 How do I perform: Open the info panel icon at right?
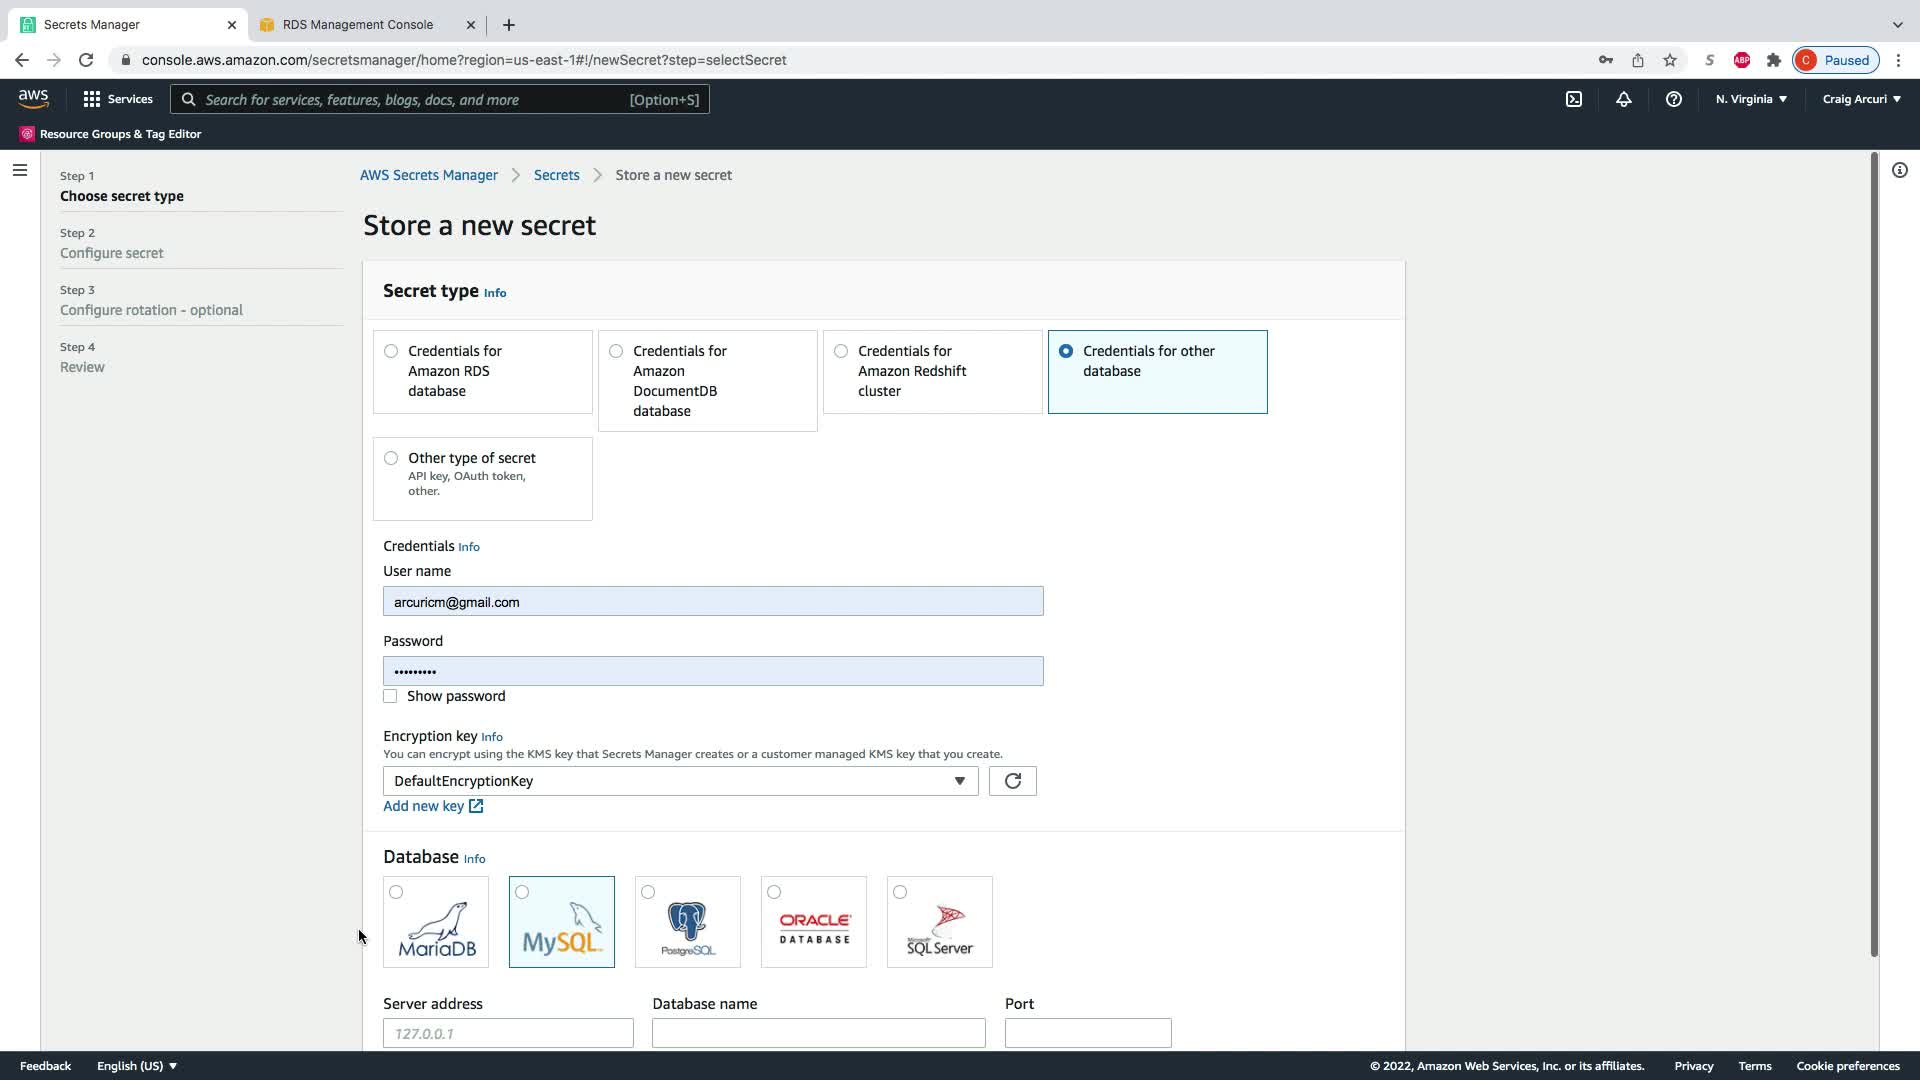pyautogui.click(x=1900, y=170)
